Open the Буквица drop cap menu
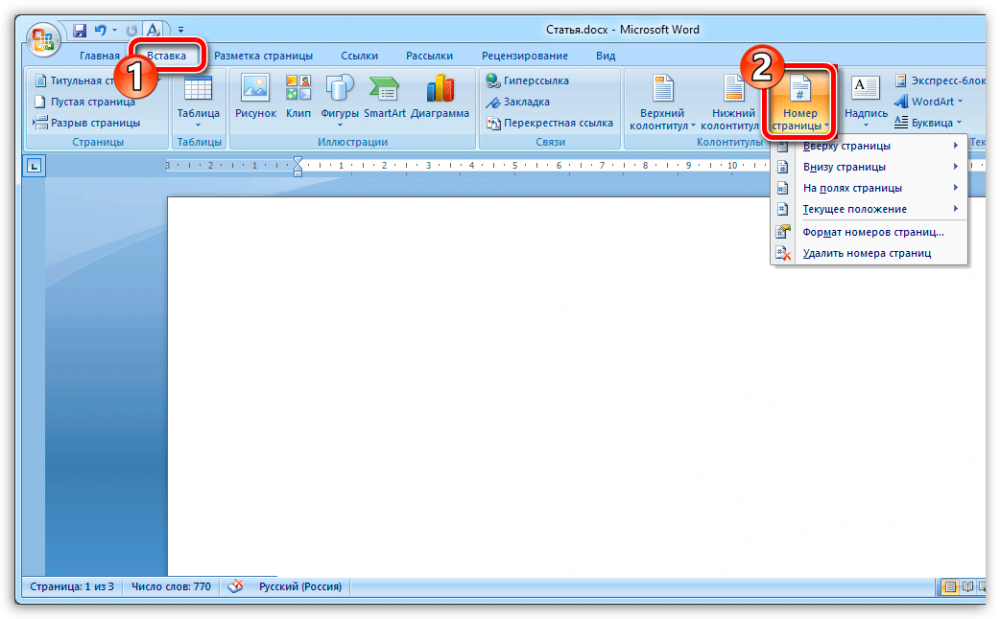Viewport: 1000px width, 619px height. (928, 123)
